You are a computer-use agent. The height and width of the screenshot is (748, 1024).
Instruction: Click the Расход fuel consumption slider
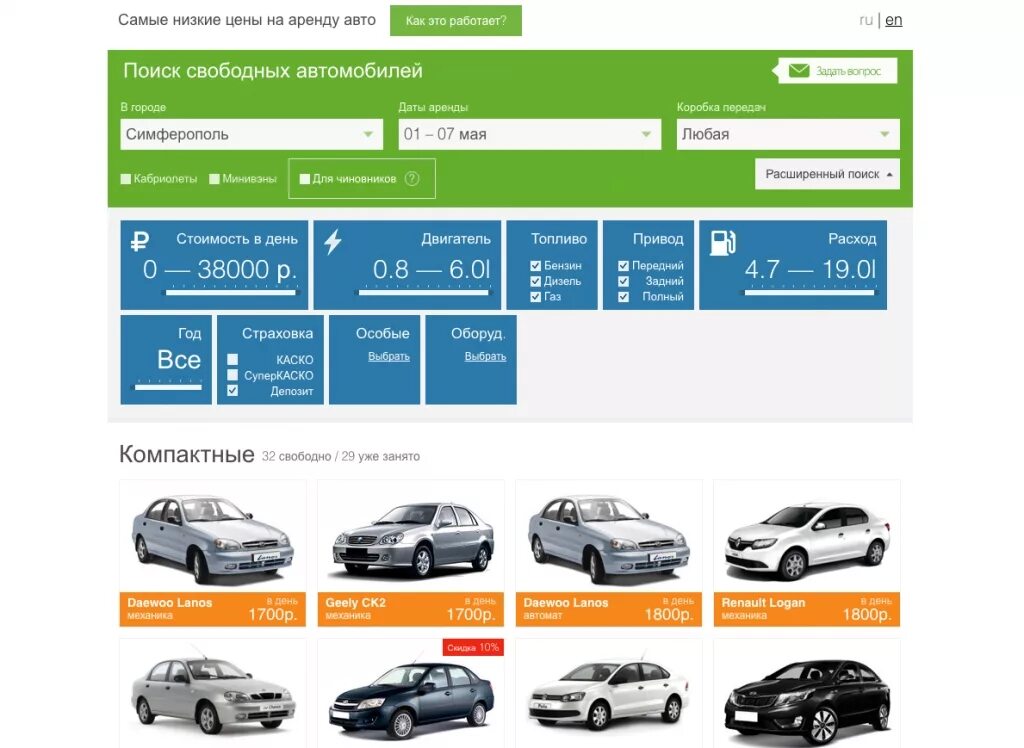pyautogui.click(x=810, y=293)
